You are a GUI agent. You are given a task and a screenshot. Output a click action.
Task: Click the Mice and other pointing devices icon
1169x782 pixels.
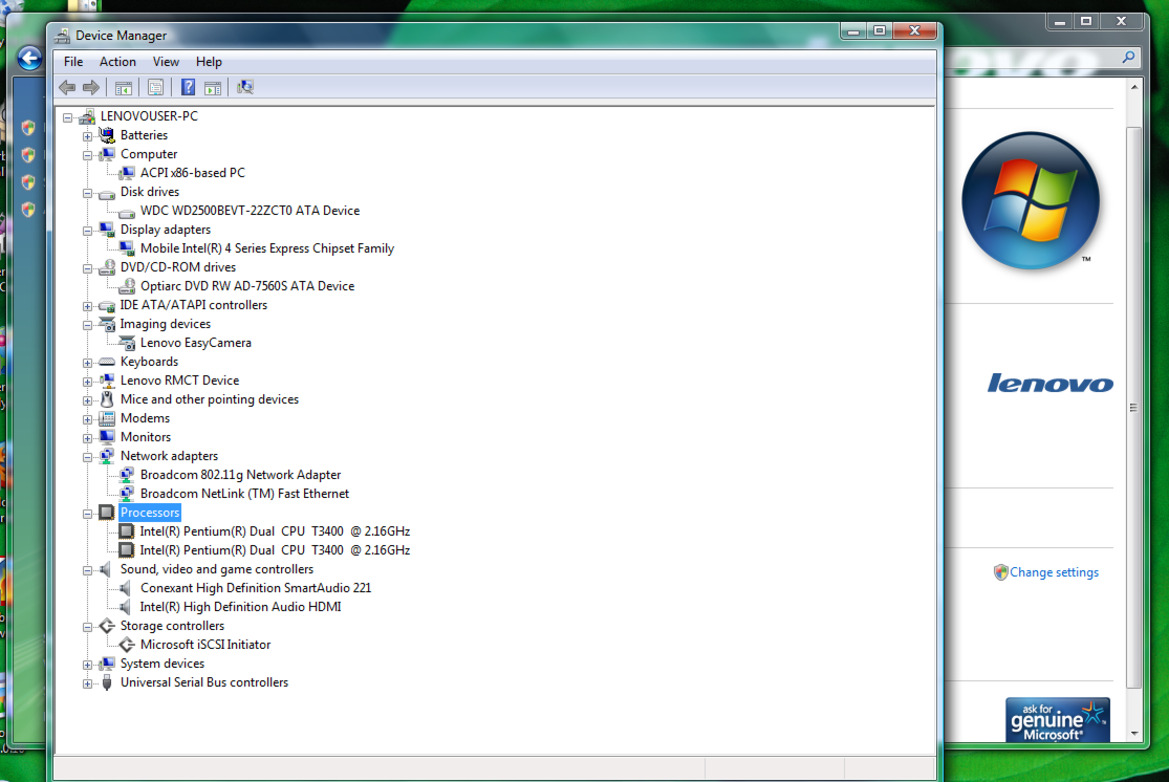pyautogui.click(x=107, y=399)
